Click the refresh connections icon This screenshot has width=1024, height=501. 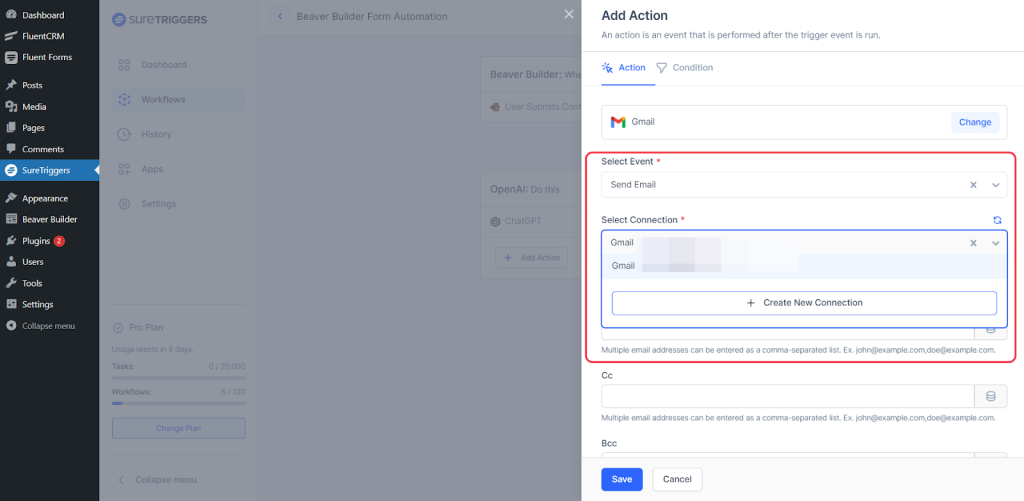pyautogui.click(x=997, y=220)
